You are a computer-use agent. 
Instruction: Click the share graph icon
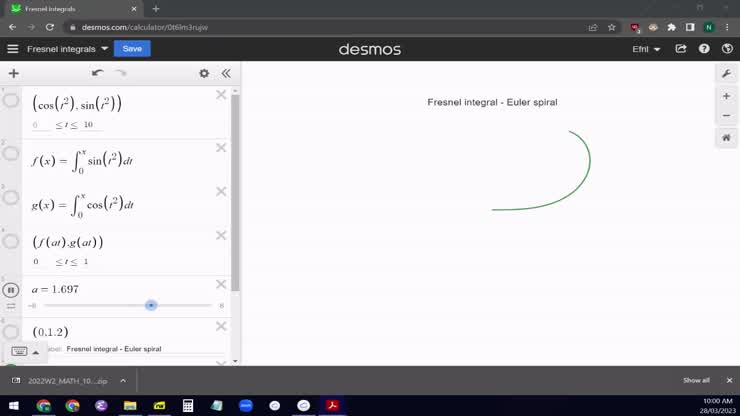coord(681,49)
